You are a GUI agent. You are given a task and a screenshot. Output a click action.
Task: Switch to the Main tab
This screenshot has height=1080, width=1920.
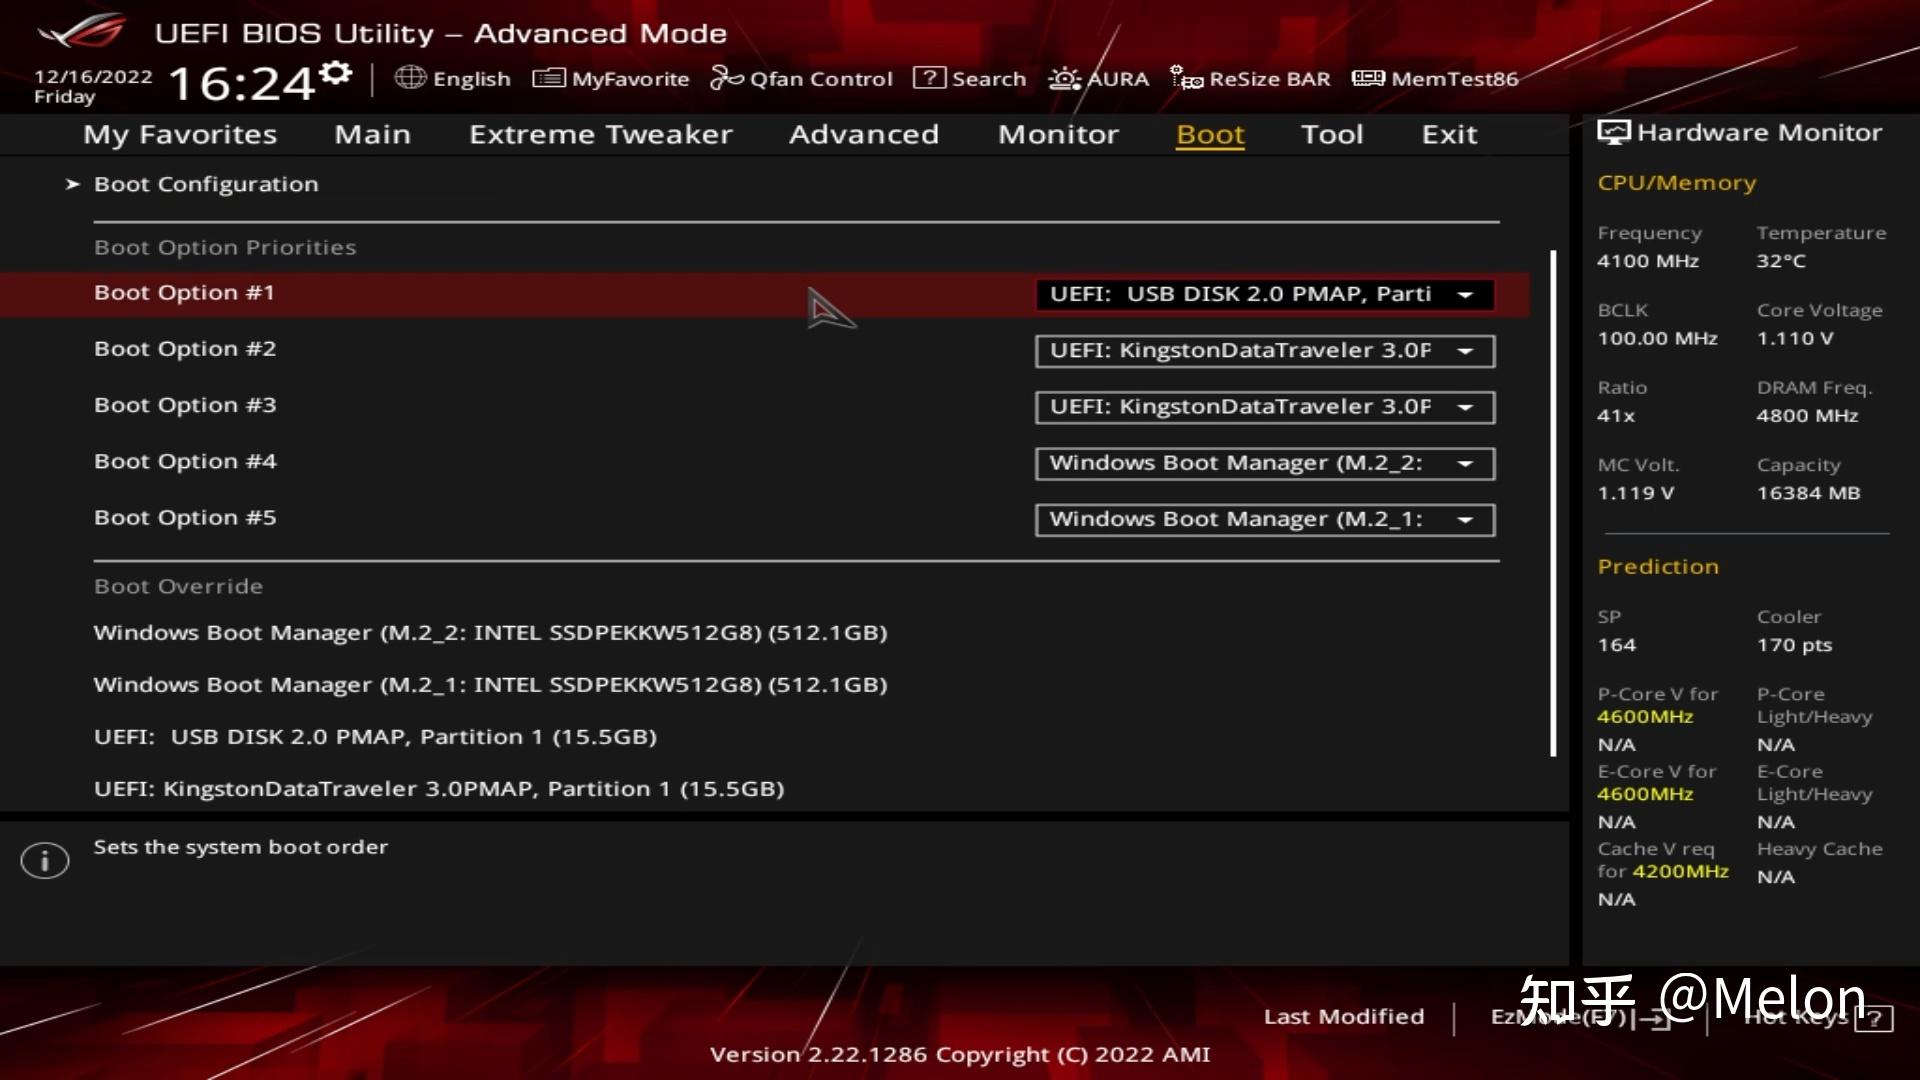point(372,134)
